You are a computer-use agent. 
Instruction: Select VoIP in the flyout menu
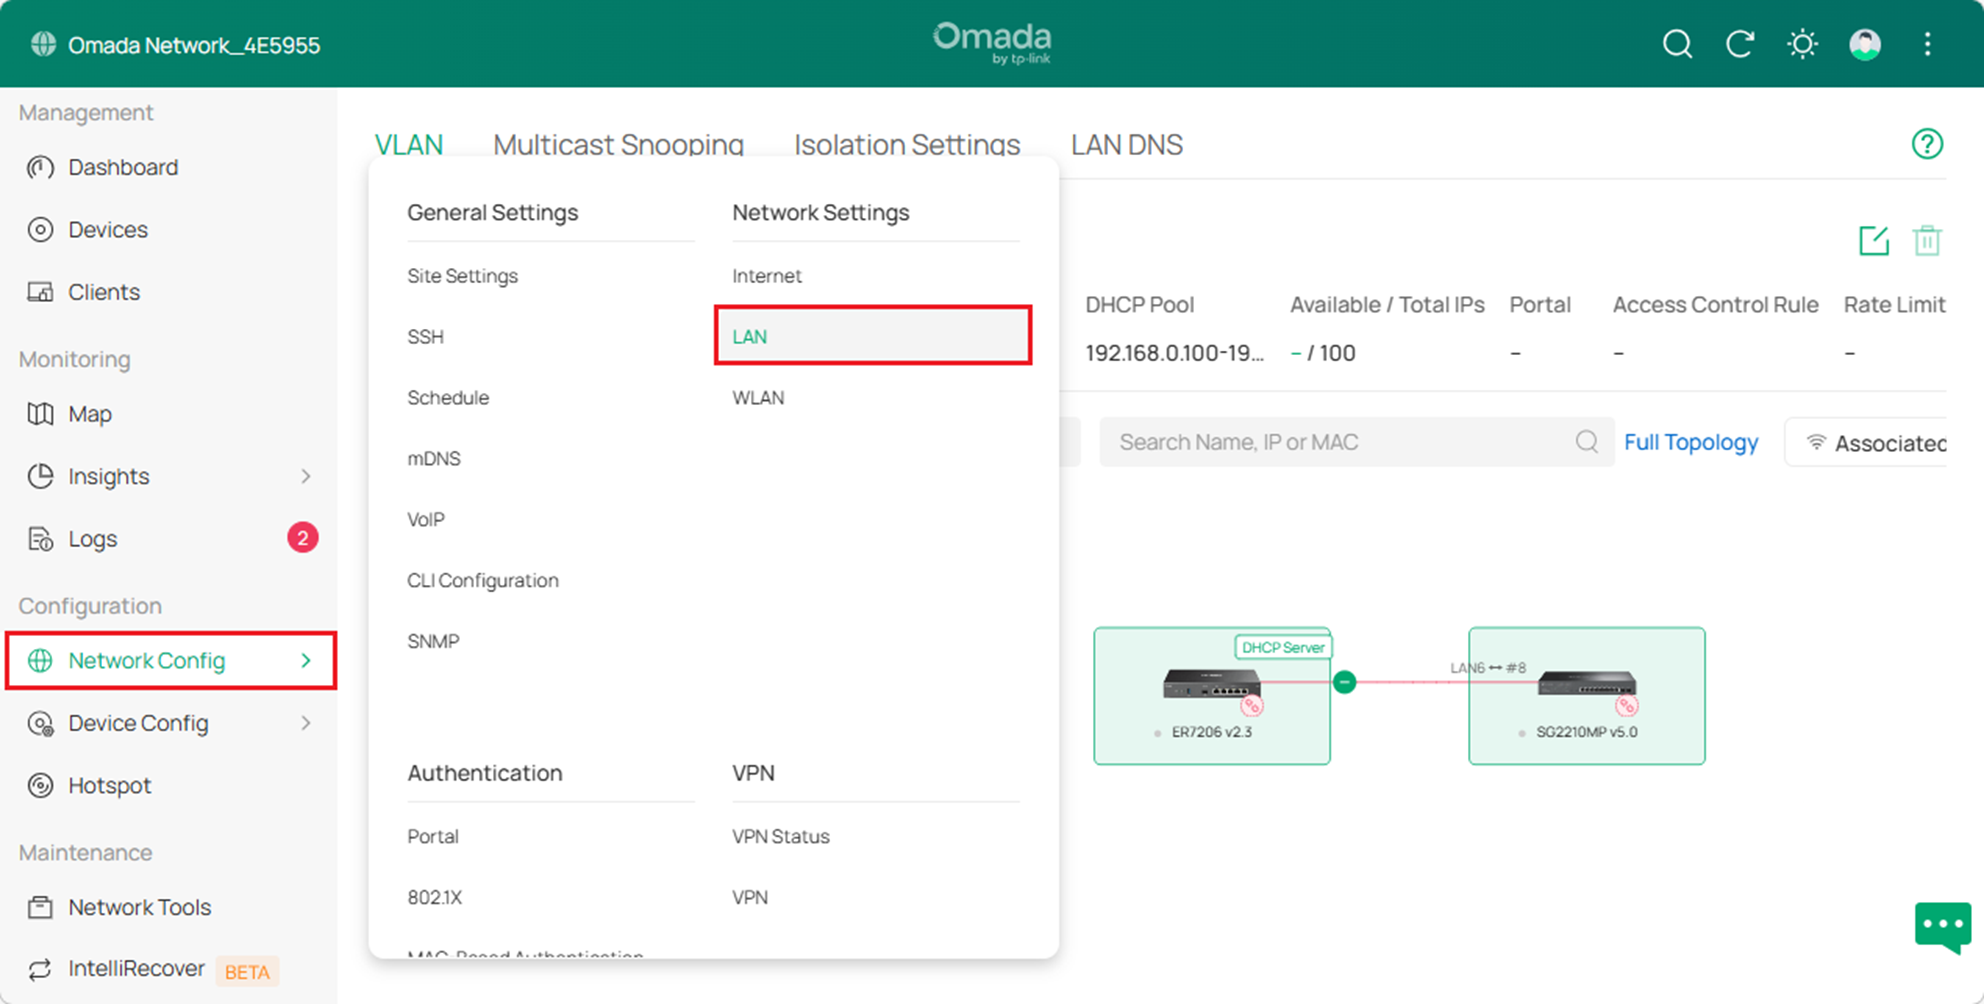(426, 519)
